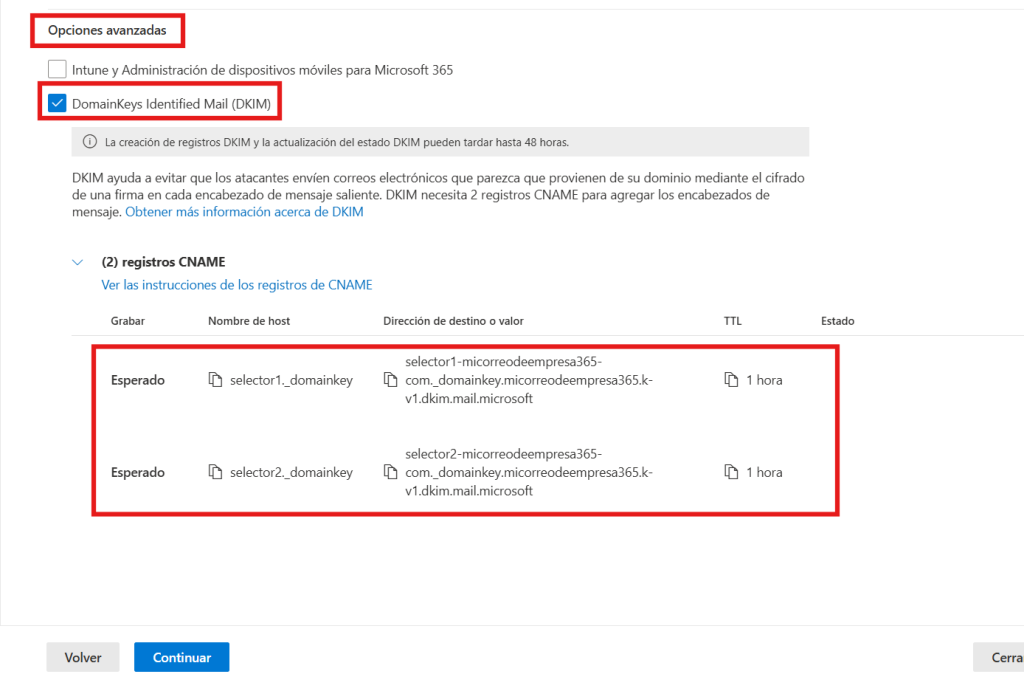1024x677 pixels.
Task: Copy the selector1._domainkey host name
Action: coord(214,380)
